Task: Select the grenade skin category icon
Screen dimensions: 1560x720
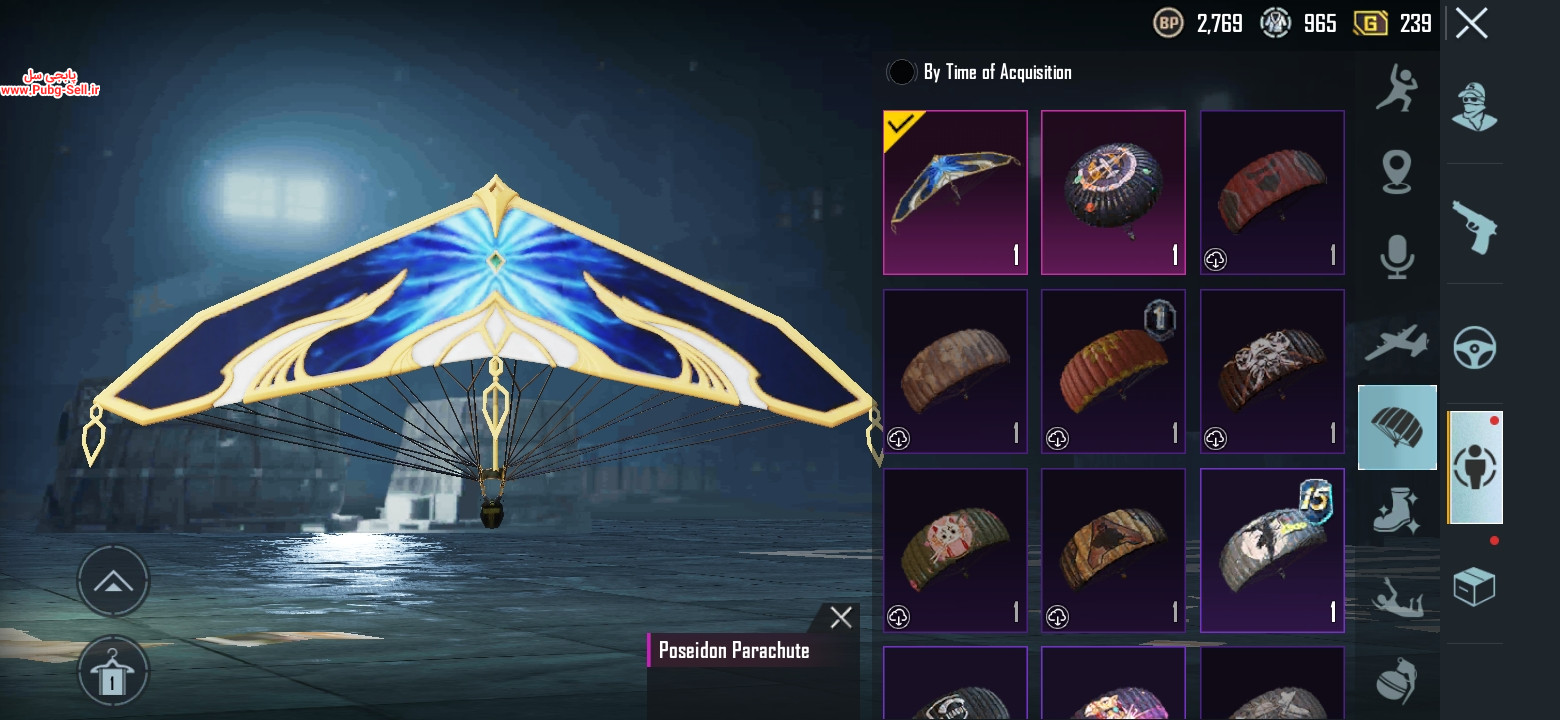Action: [1397, 680]
